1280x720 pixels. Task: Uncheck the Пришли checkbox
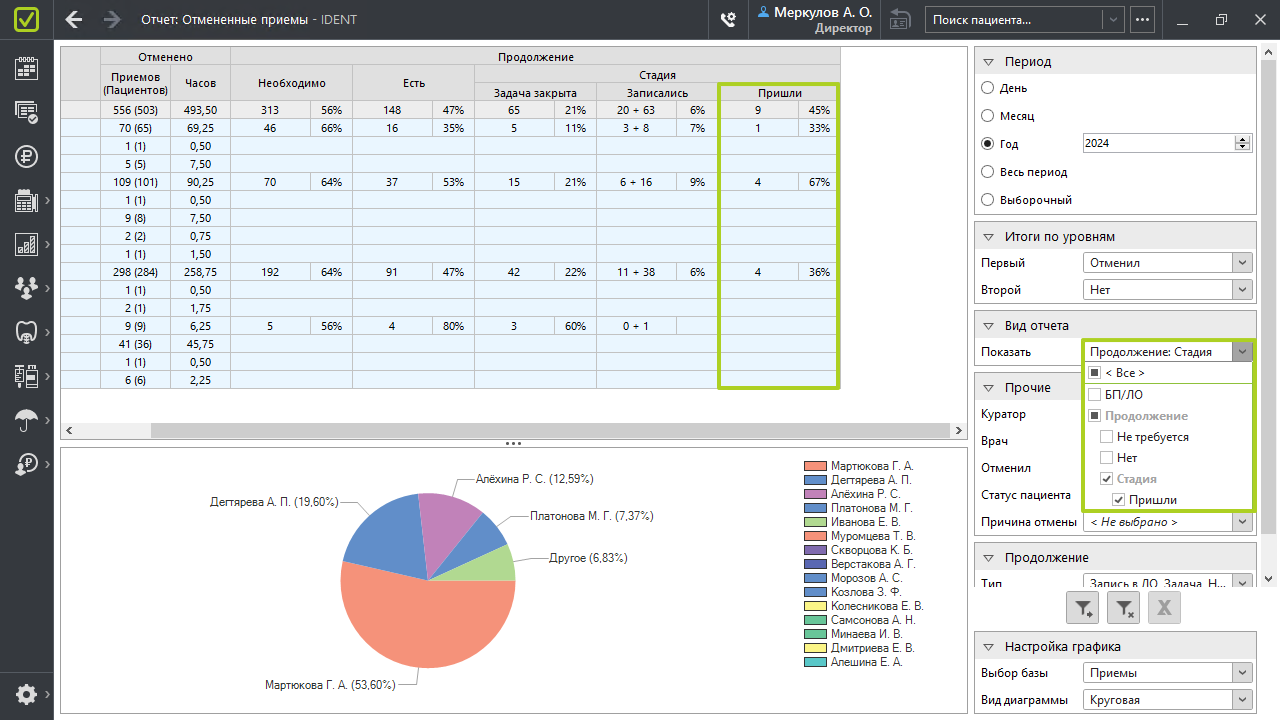tap(1118, 500)
